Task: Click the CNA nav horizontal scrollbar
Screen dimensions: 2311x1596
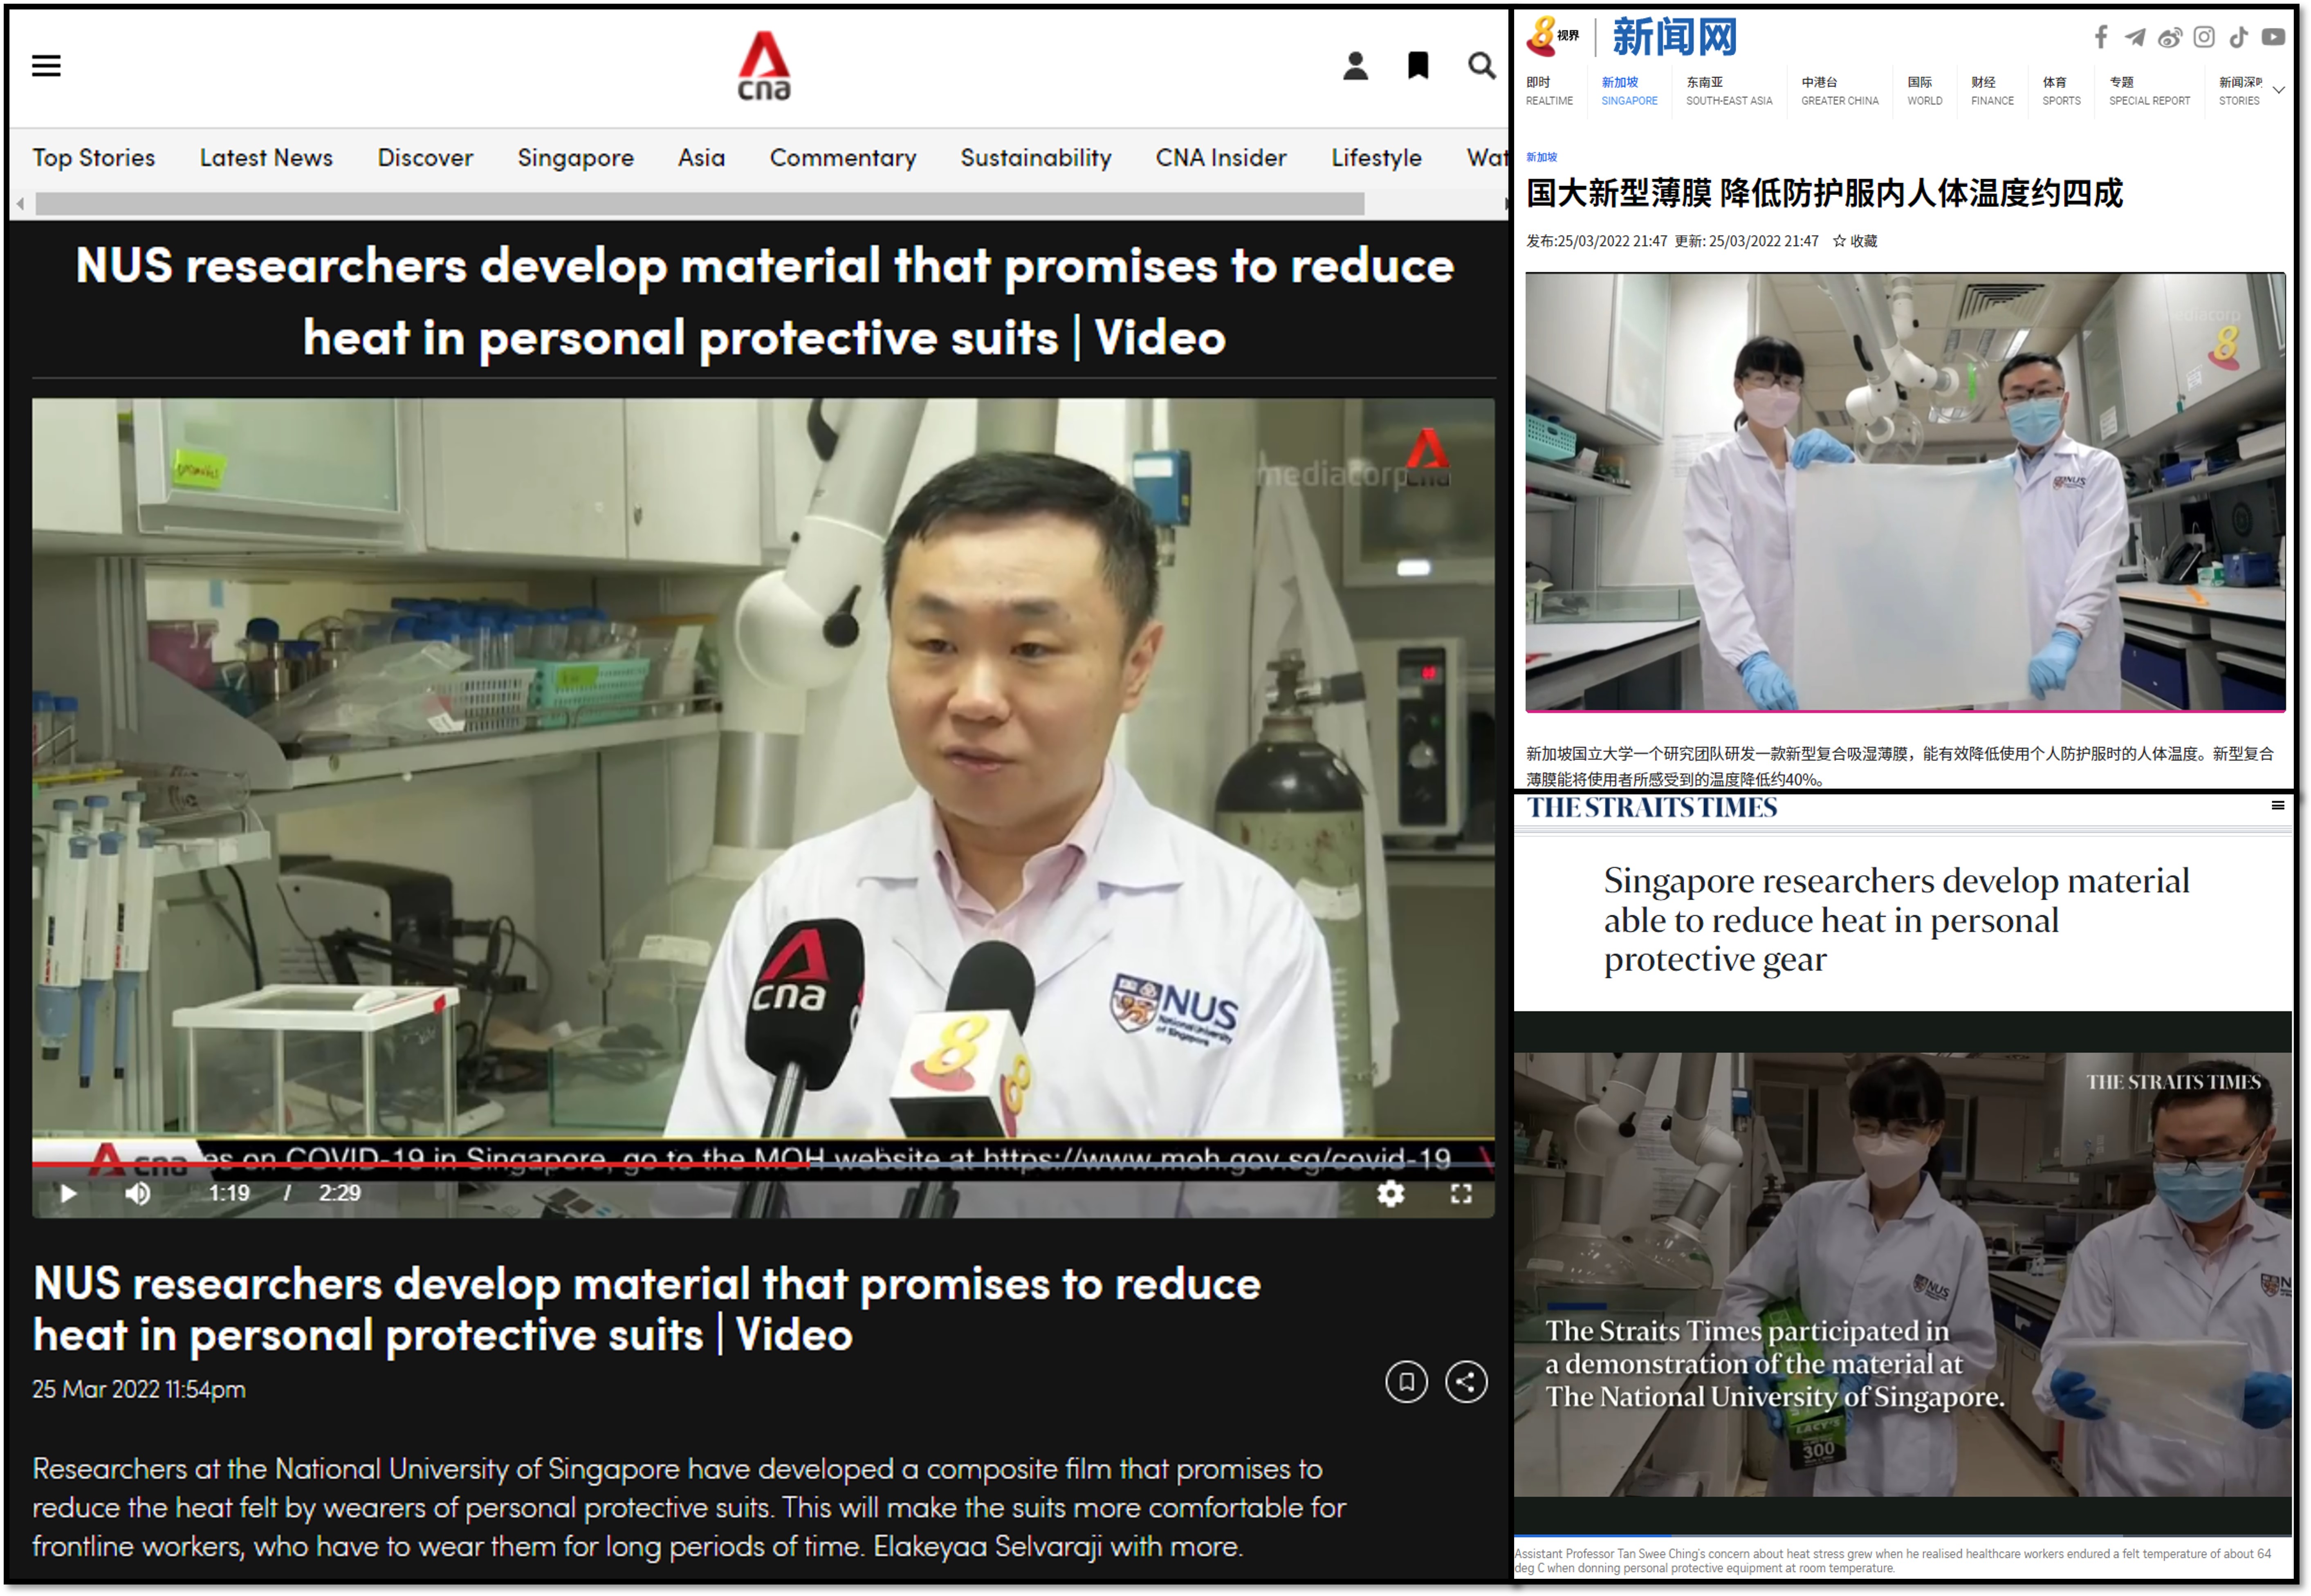Action: click(700, 204)
